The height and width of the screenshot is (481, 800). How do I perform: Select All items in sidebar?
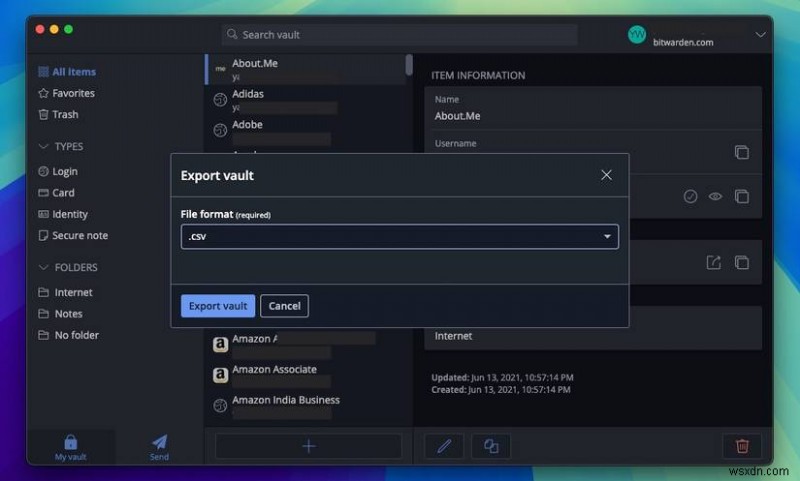[x=67, y=72]
